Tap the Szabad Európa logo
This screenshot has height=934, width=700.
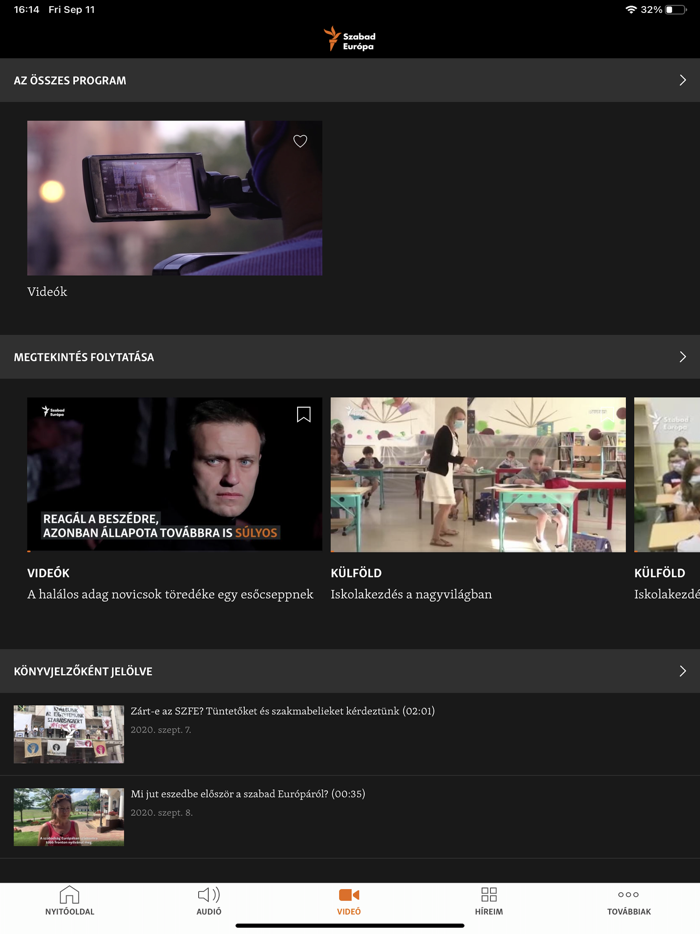(350, 39)
